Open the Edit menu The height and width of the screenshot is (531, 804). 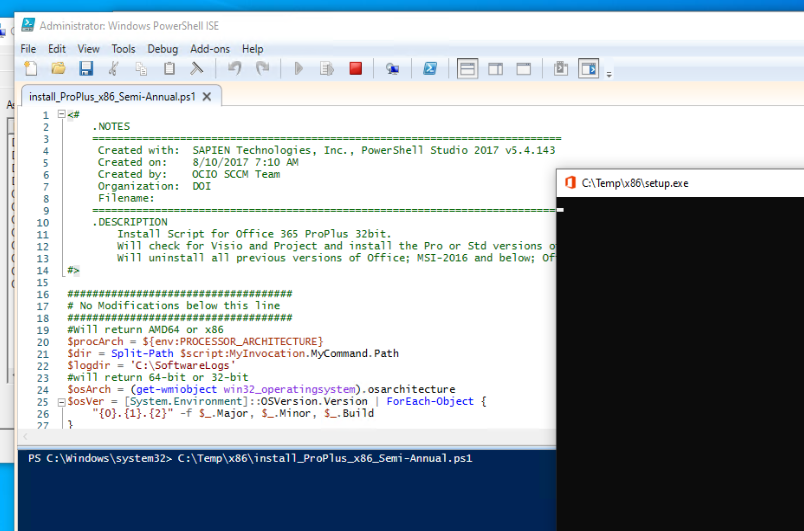click(x=57, y=49)
